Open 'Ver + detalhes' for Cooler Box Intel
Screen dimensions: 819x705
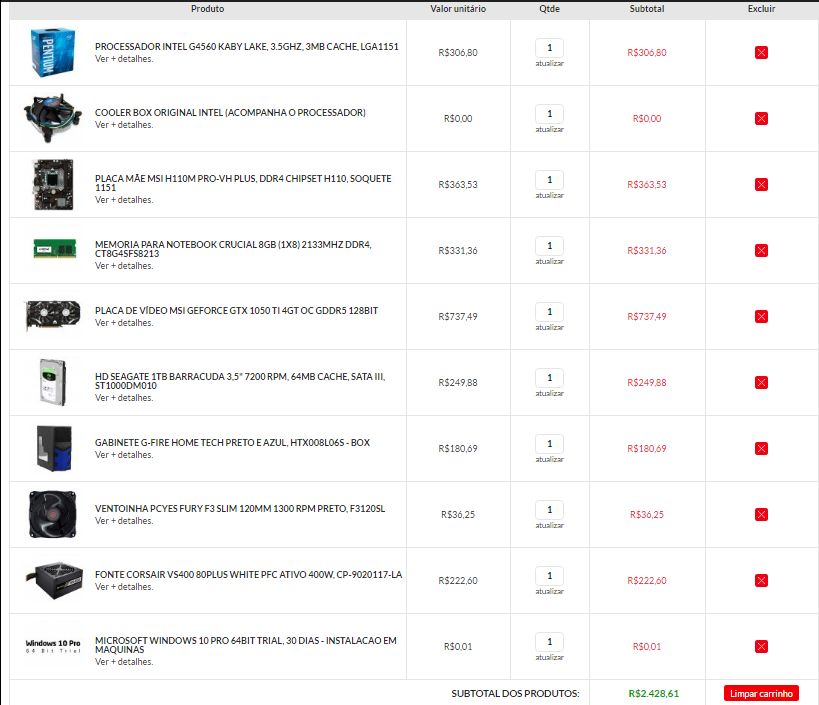point(124,125)
